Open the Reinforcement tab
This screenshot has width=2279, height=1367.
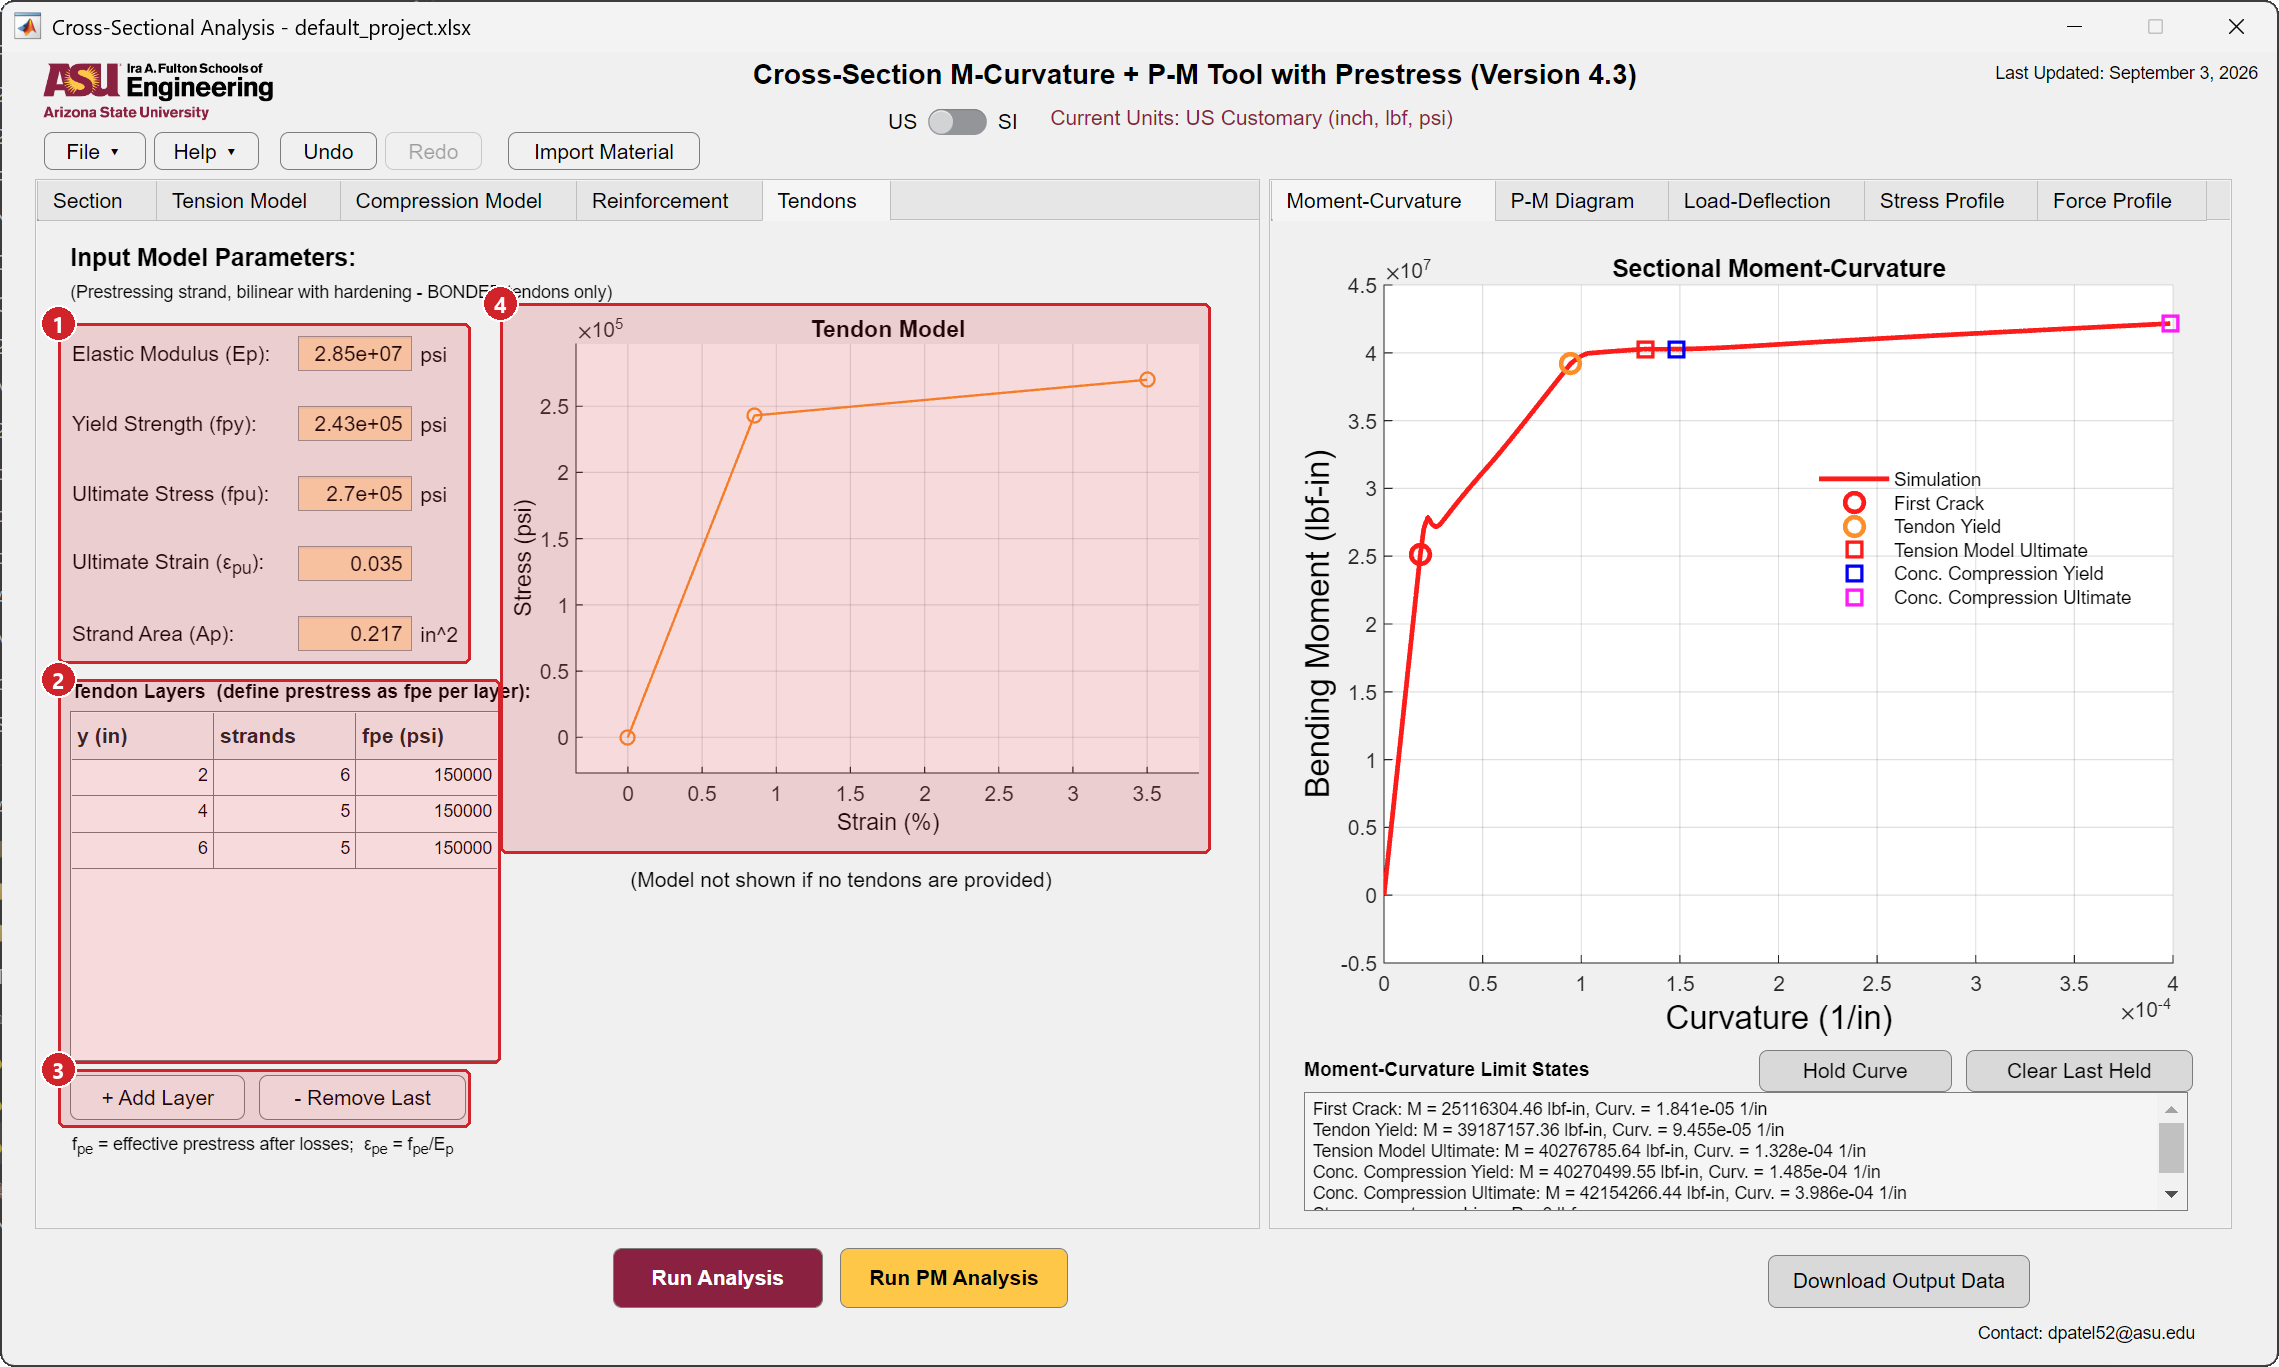[x=660, y=201]
